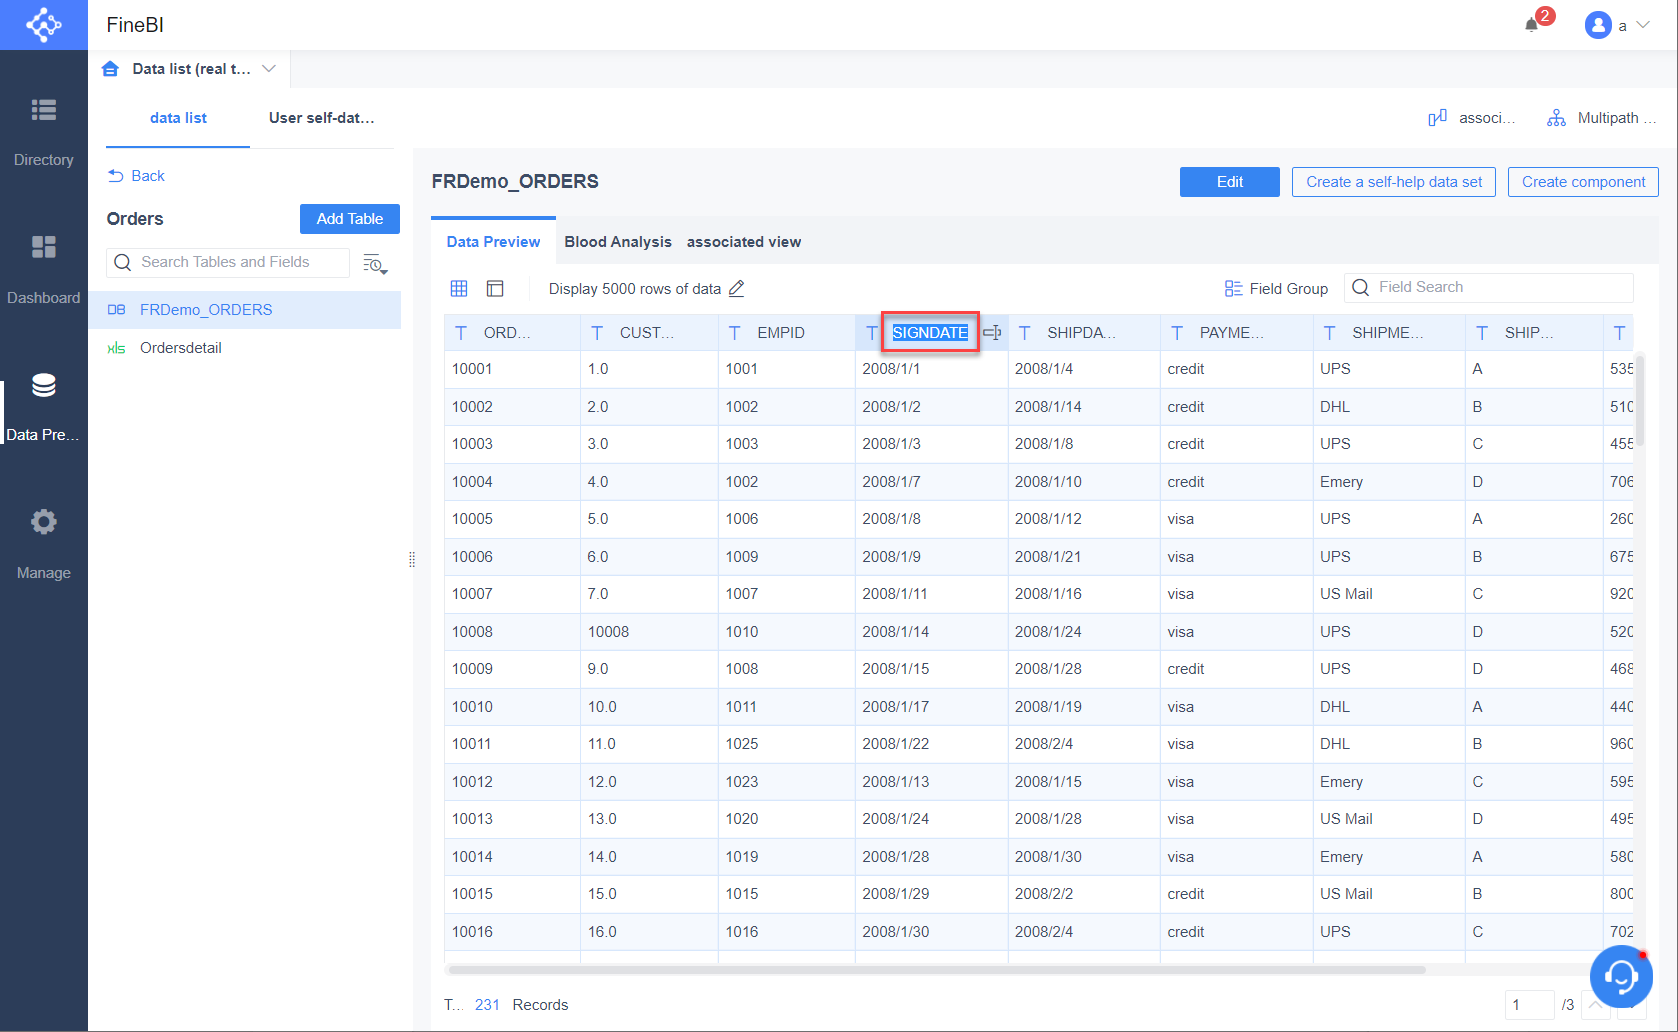Open the notifications bell icon
1678x1032 pixels.
(x=1531, y=25)
